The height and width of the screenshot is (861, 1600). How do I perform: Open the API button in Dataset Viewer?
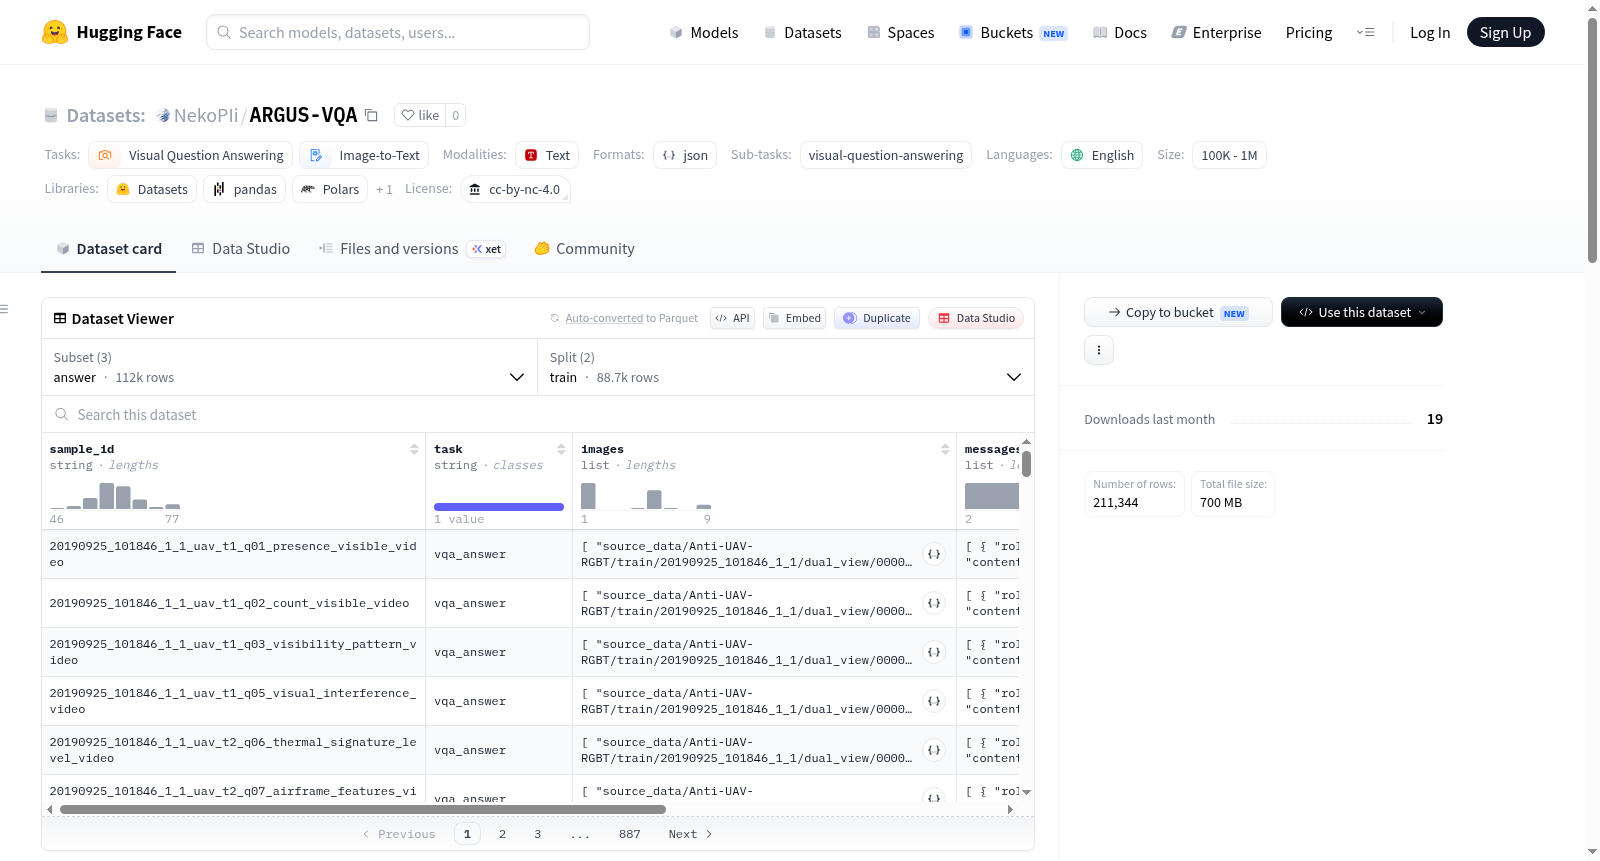732,318
